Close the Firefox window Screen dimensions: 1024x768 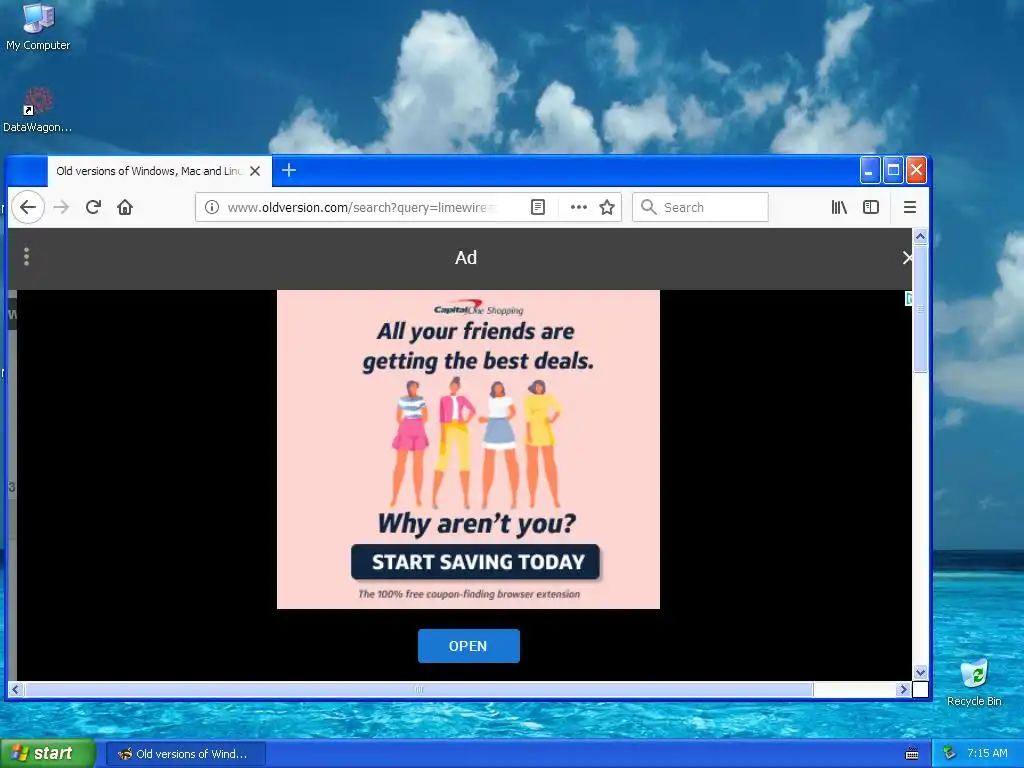point(916,170)
